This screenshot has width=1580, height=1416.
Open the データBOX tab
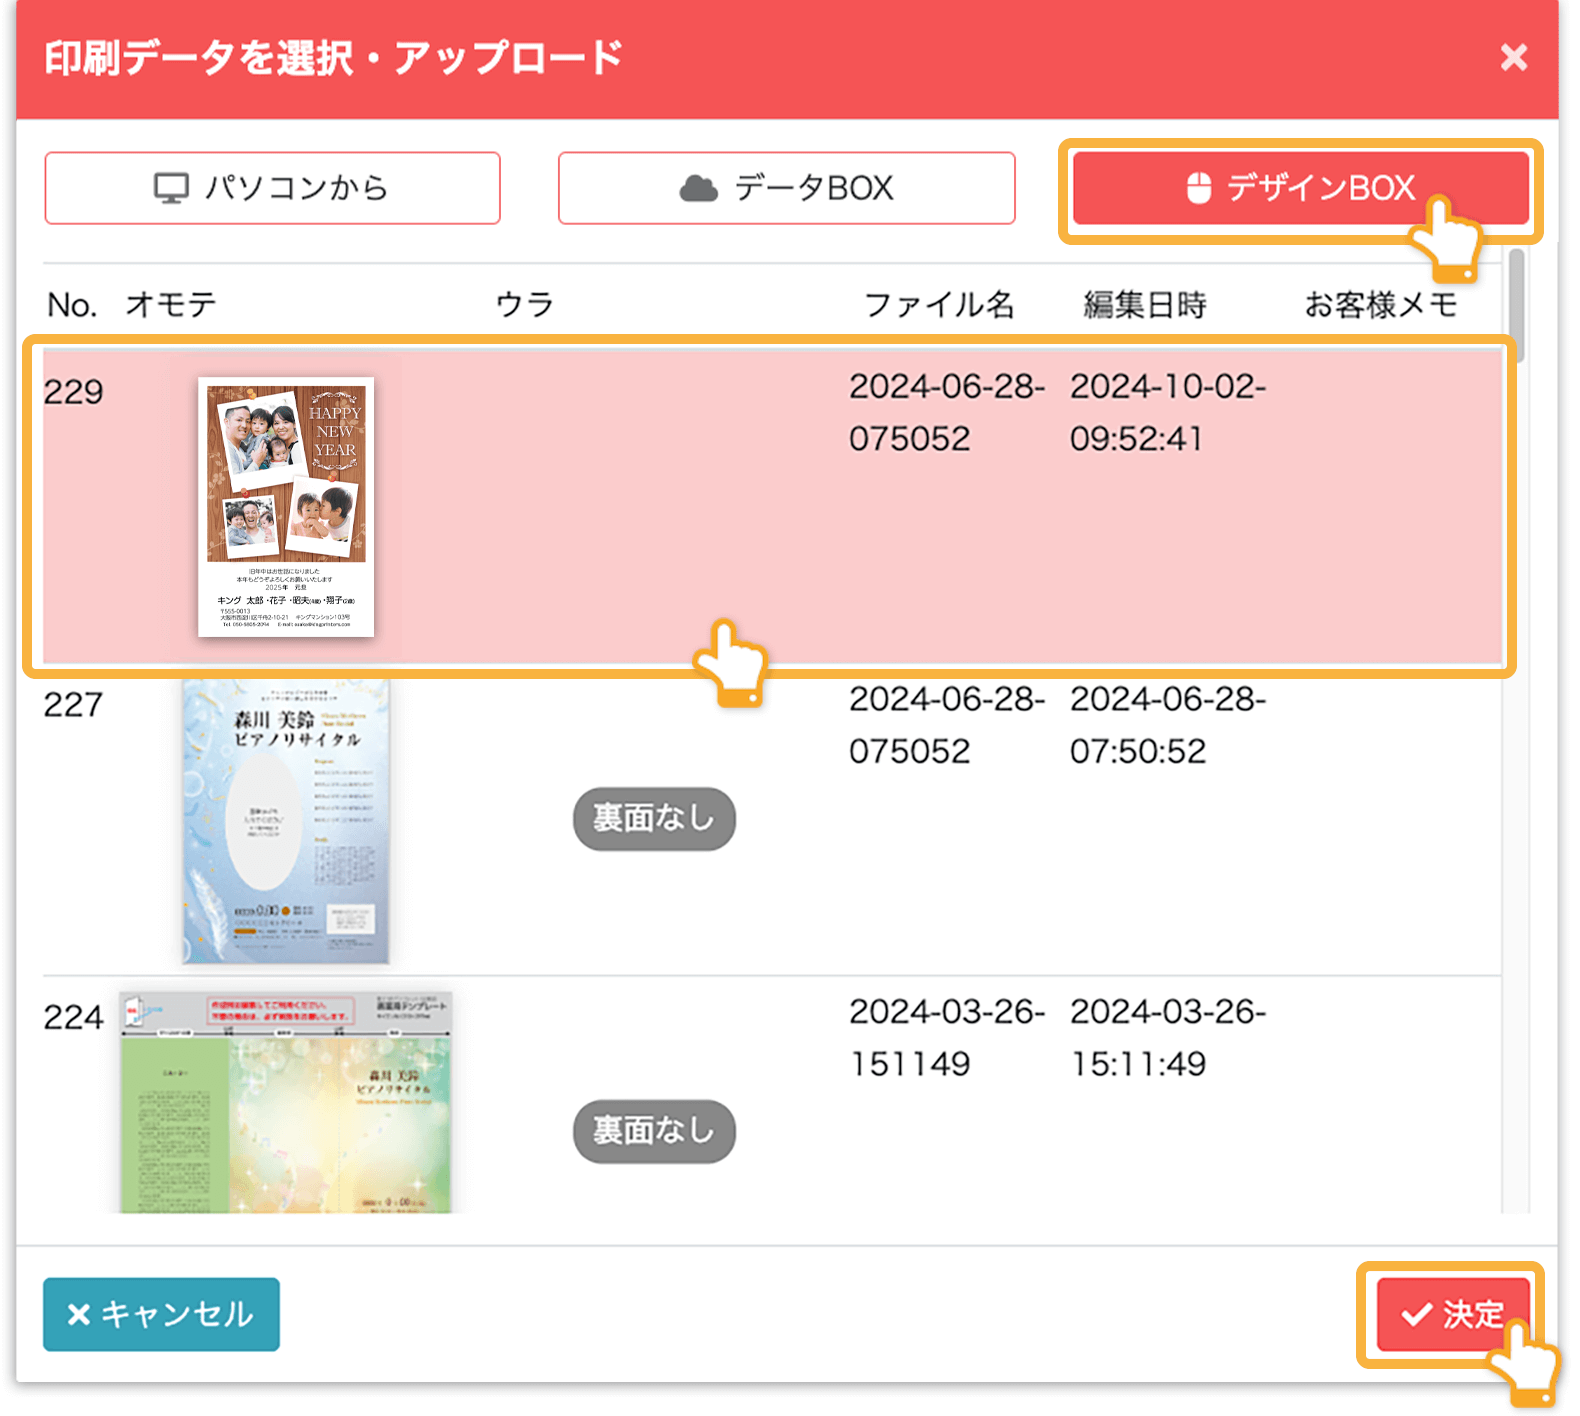pyautogui.click(x=786, y=188)
